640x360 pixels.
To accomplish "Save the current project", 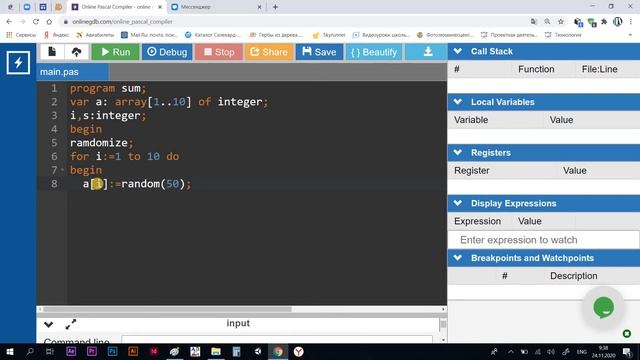I will [x=319, y=52].
